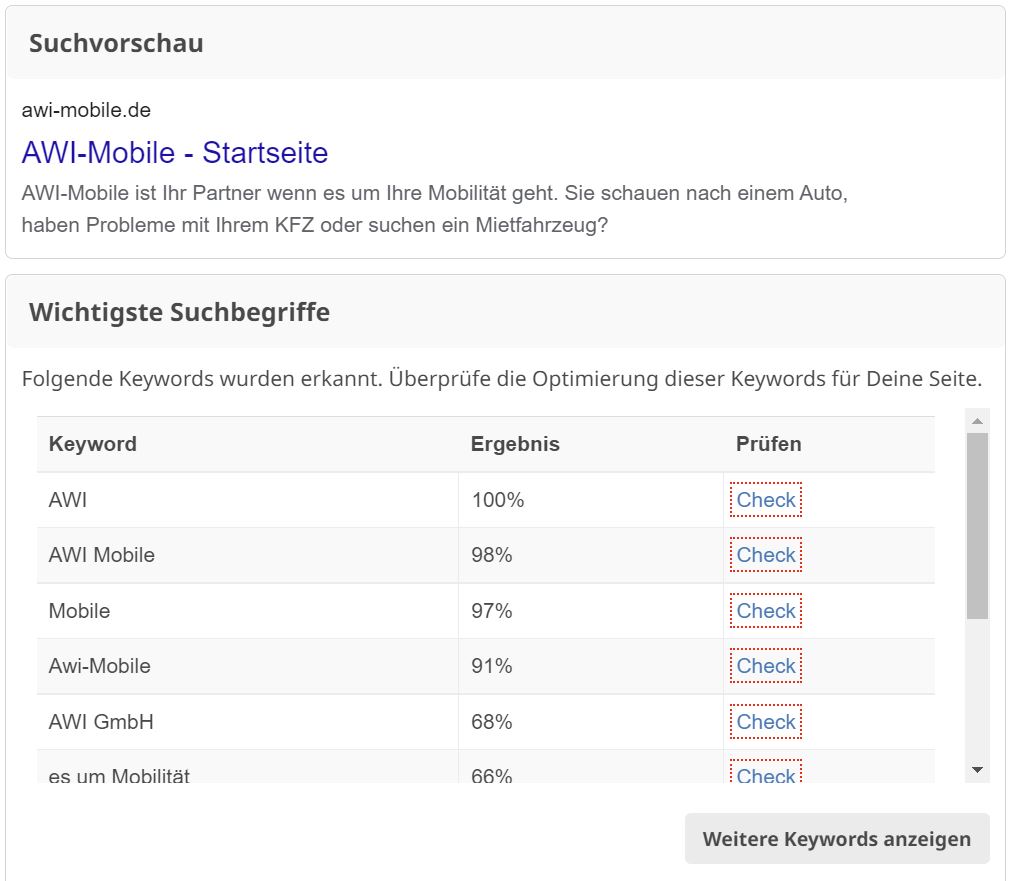Click the 100% result value
The image size is (1009, 881).
[497, 500]
